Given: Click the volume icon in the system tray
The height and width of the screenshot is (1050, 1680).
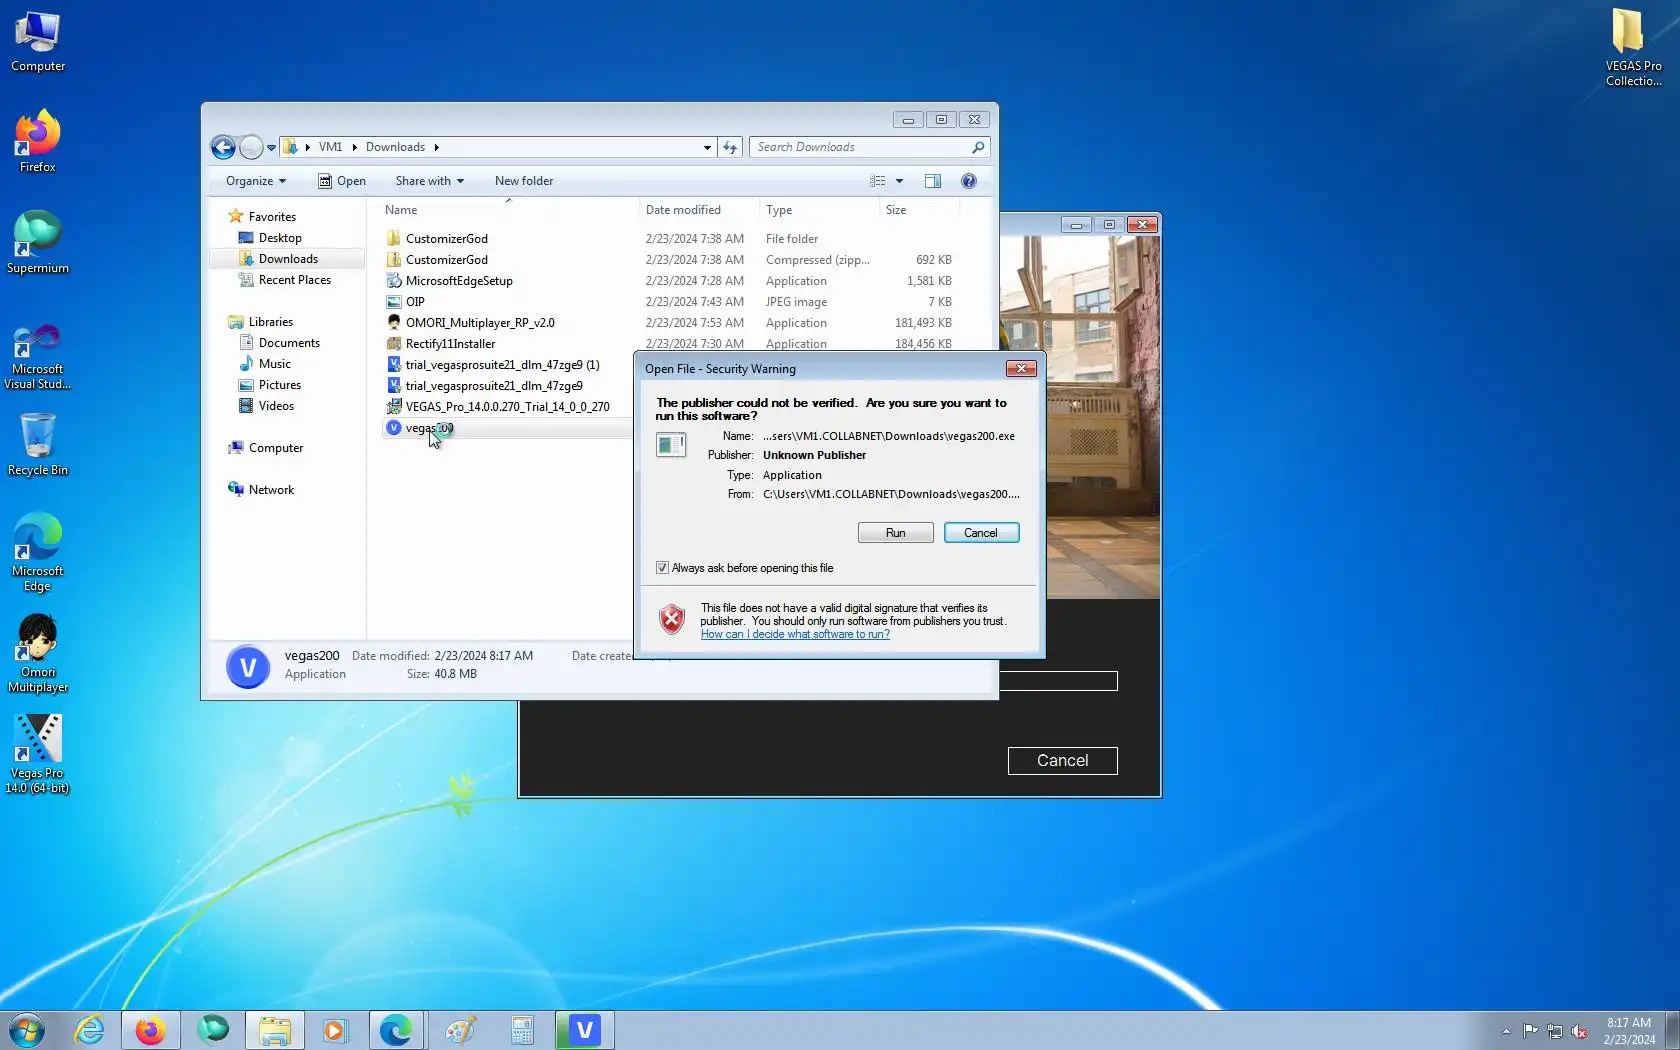Looking at the screenshot, I should [1580, 1031].
